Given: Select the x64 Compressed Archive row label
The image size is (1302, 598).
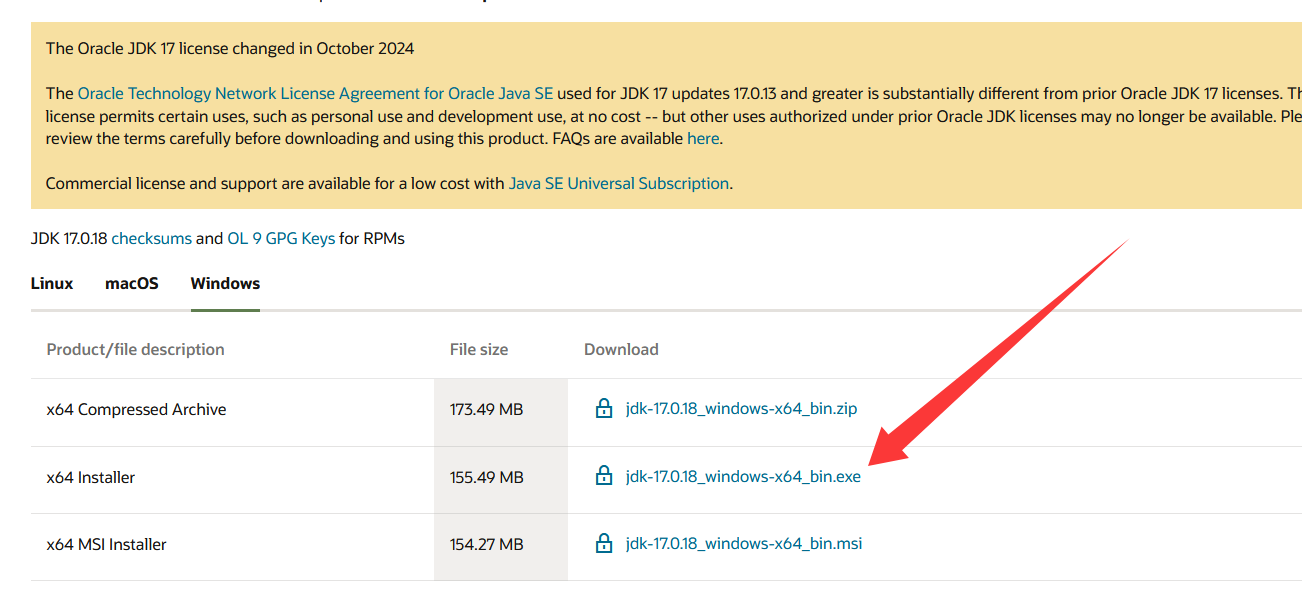Looking at the screenshot, I should click(136, 410).
